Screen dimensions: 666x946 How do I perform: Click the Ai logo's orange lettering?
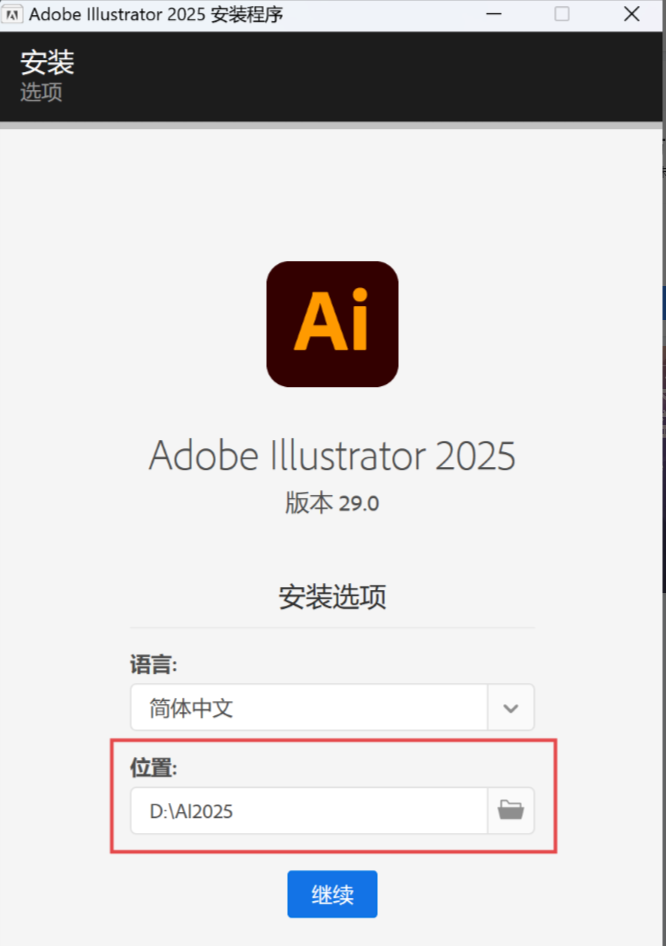(x=332, y=323)
